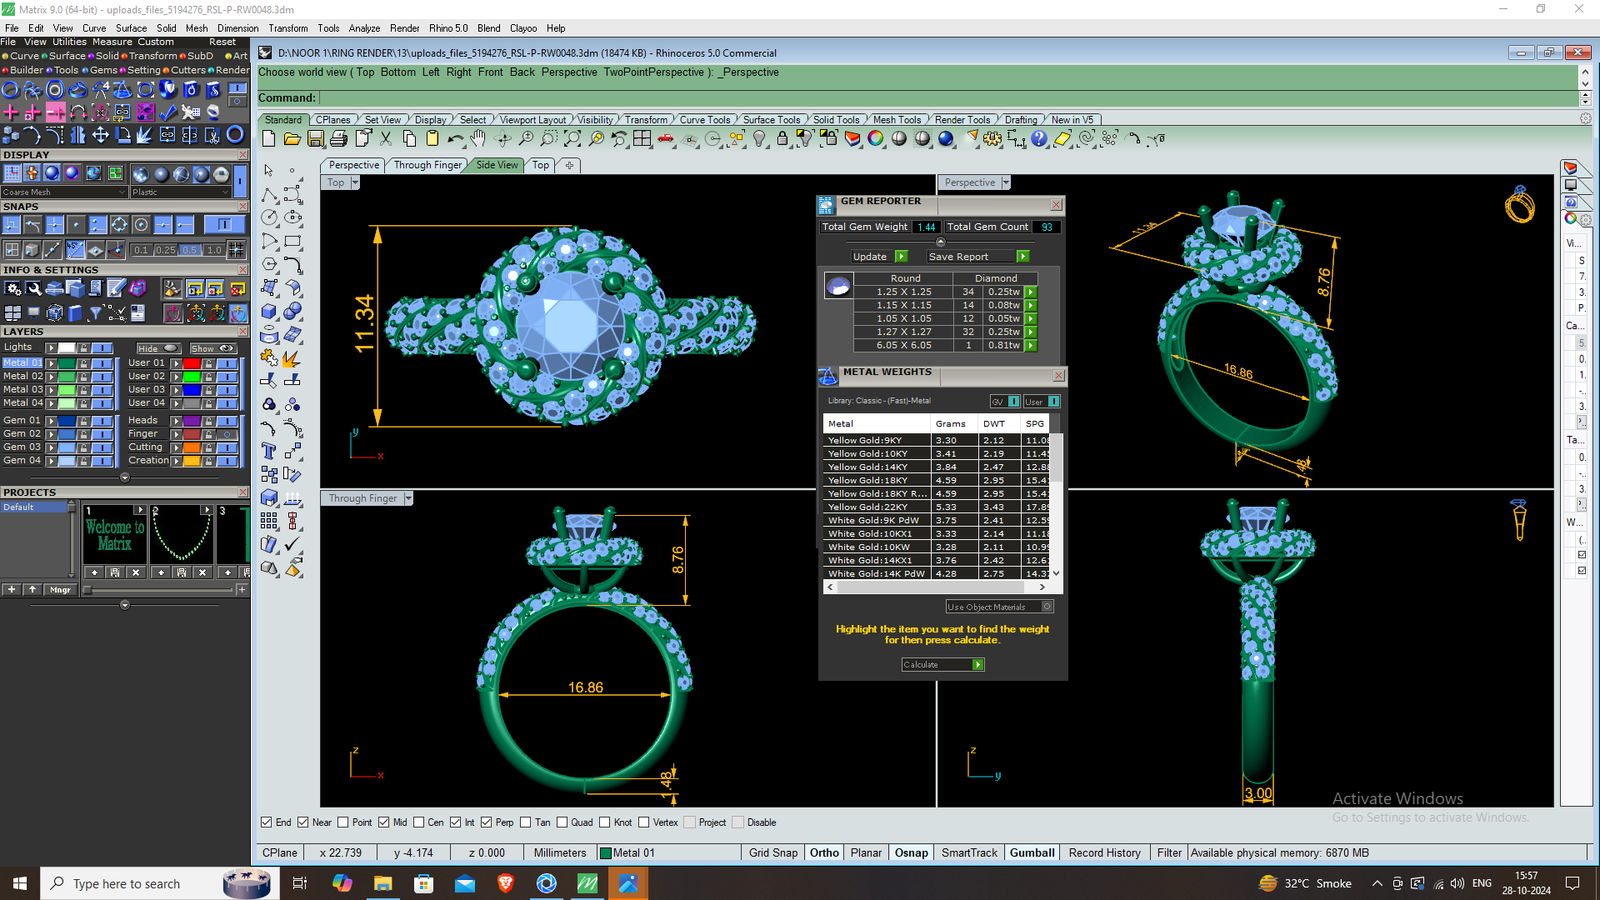Click the Command input field

948,98
